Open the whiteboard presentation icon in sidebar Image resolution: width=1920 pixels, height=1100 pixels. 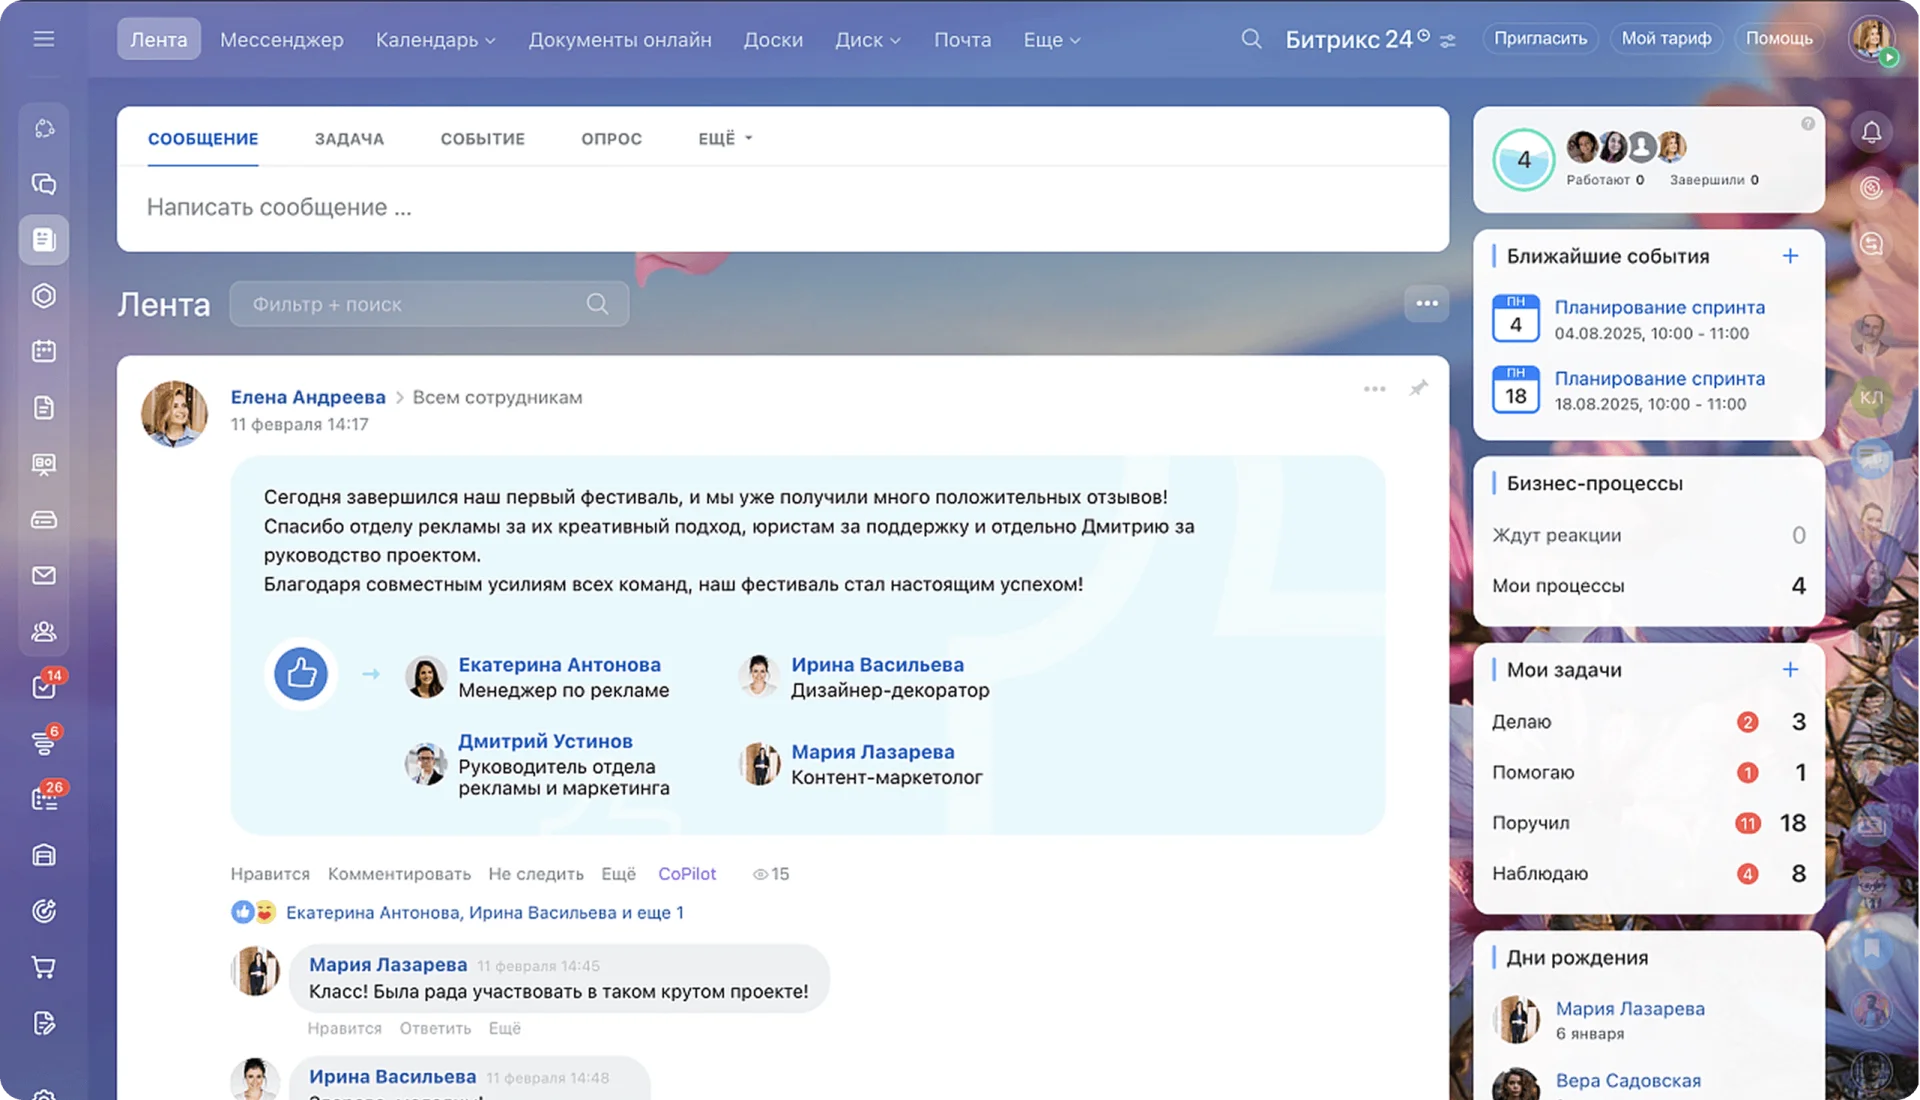pos(44,464)
